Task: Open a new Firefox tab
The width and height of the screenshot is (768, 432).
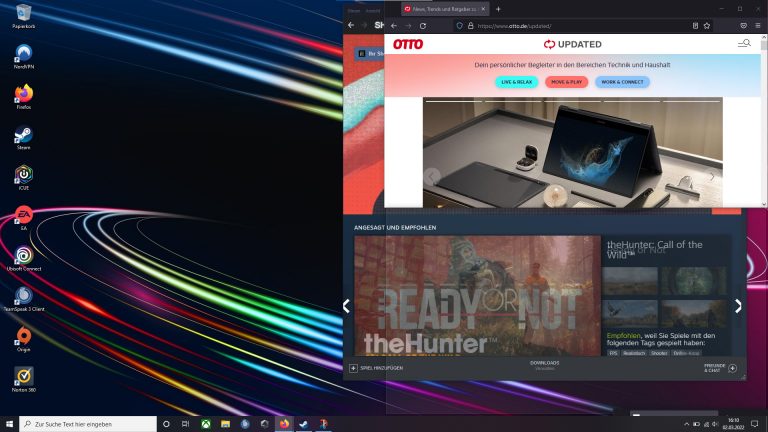Action: point(498,8)
